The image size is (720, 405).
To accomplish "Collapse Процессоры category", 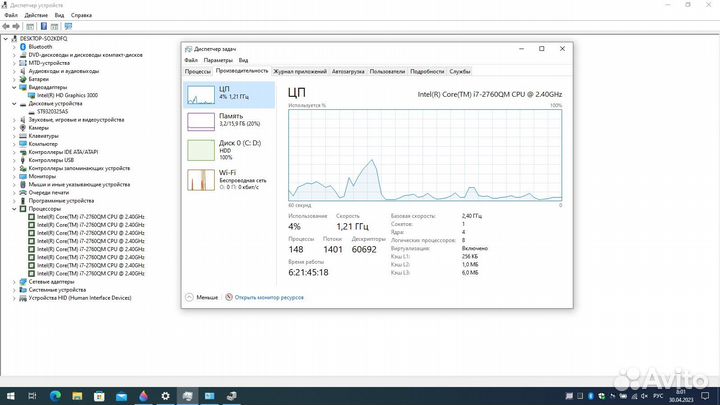I will 14,209.
